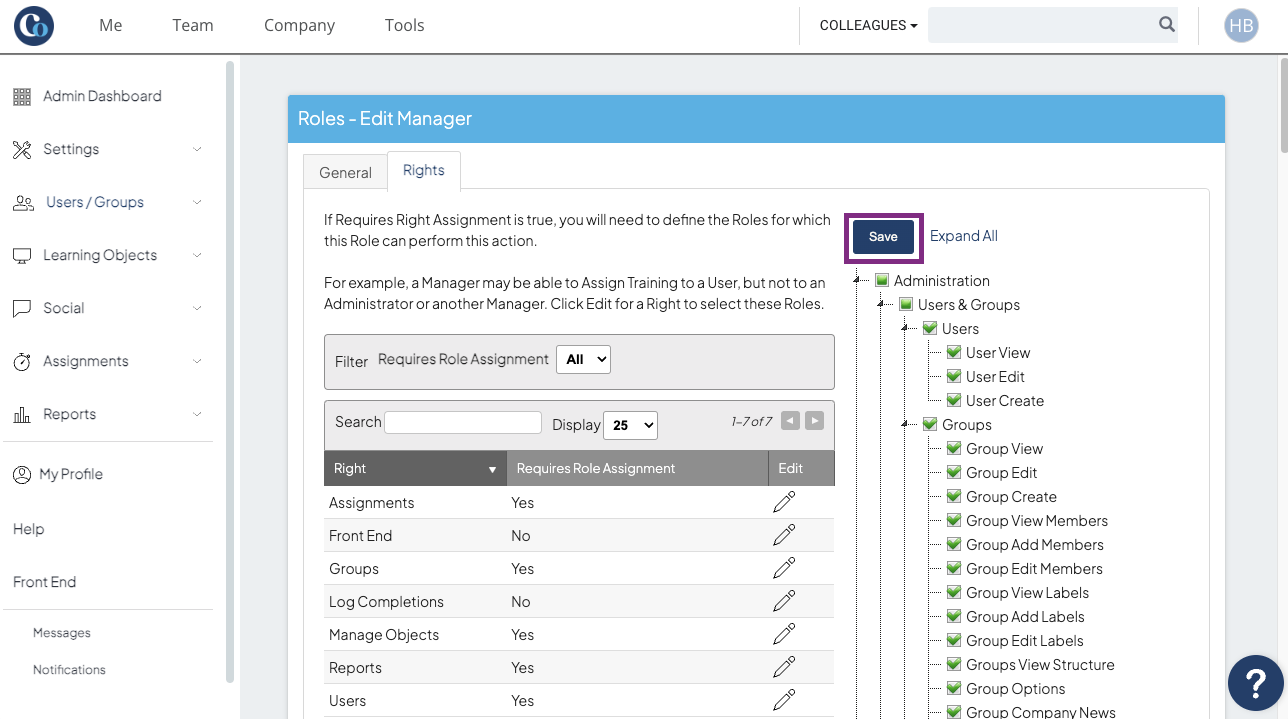The width and height of the screenshot is (1288, 719).
Task: Edit the Reports right pencil icon
Action: tap(785, 667)
